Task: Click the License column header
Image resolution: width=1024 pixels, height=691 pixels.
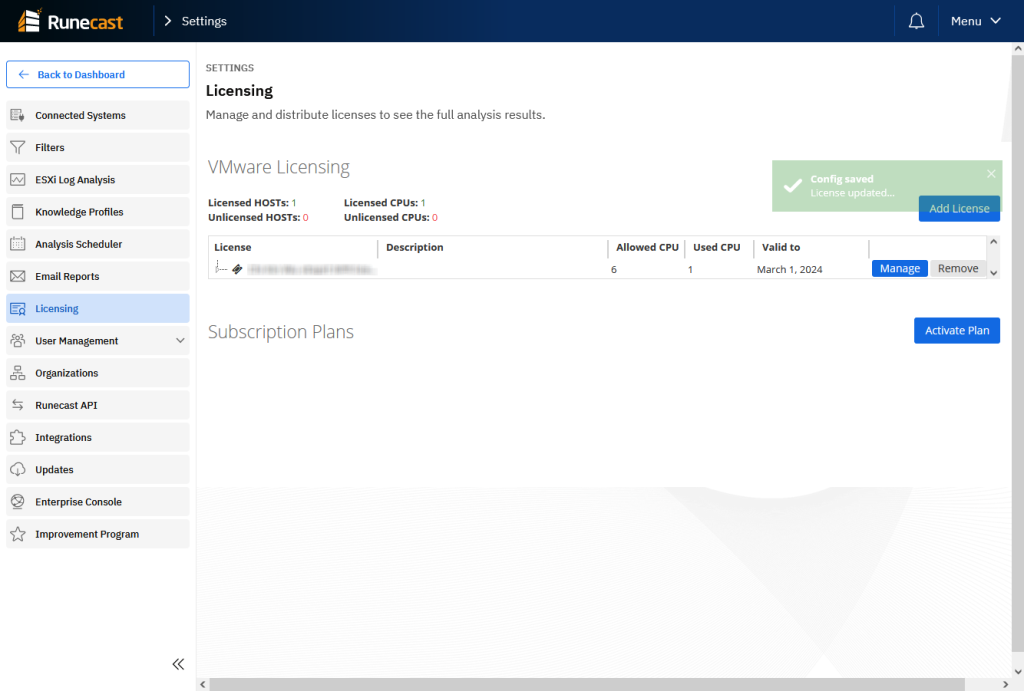Action: click(232, 247)
